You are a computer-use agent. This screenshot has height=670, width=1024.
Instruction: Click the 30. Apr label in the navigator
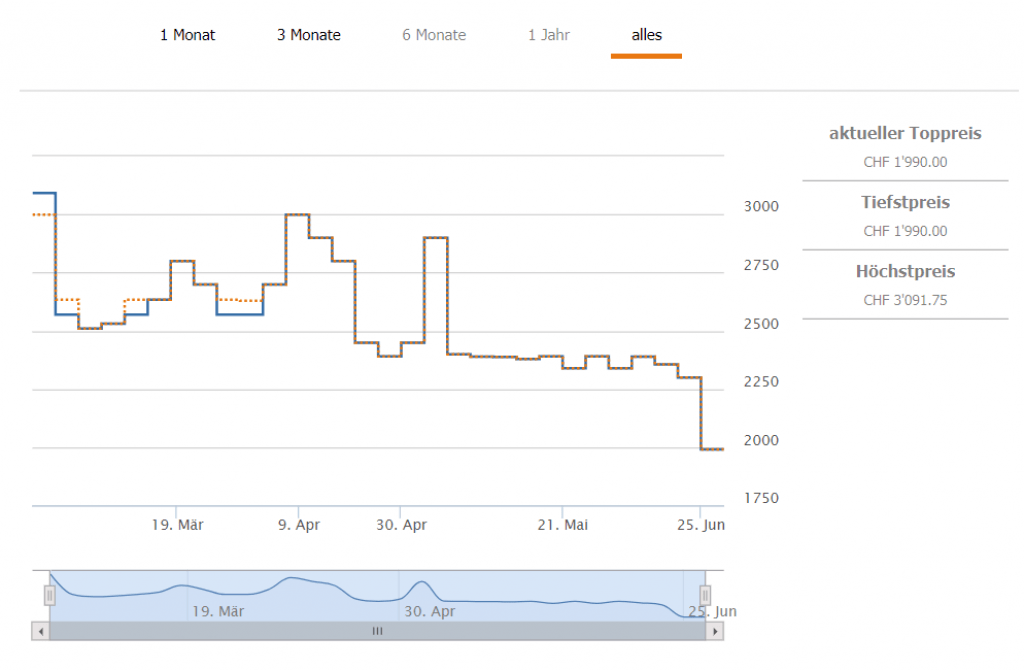click(429, 611)
